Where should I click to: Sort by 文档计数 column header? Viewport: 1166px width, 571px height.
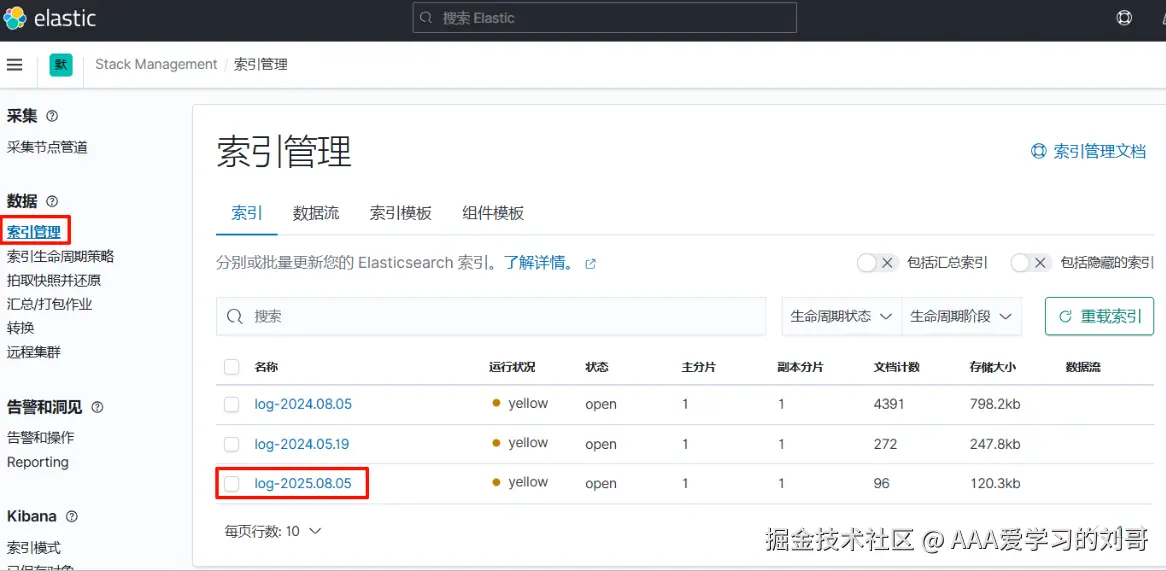point(896,367)
